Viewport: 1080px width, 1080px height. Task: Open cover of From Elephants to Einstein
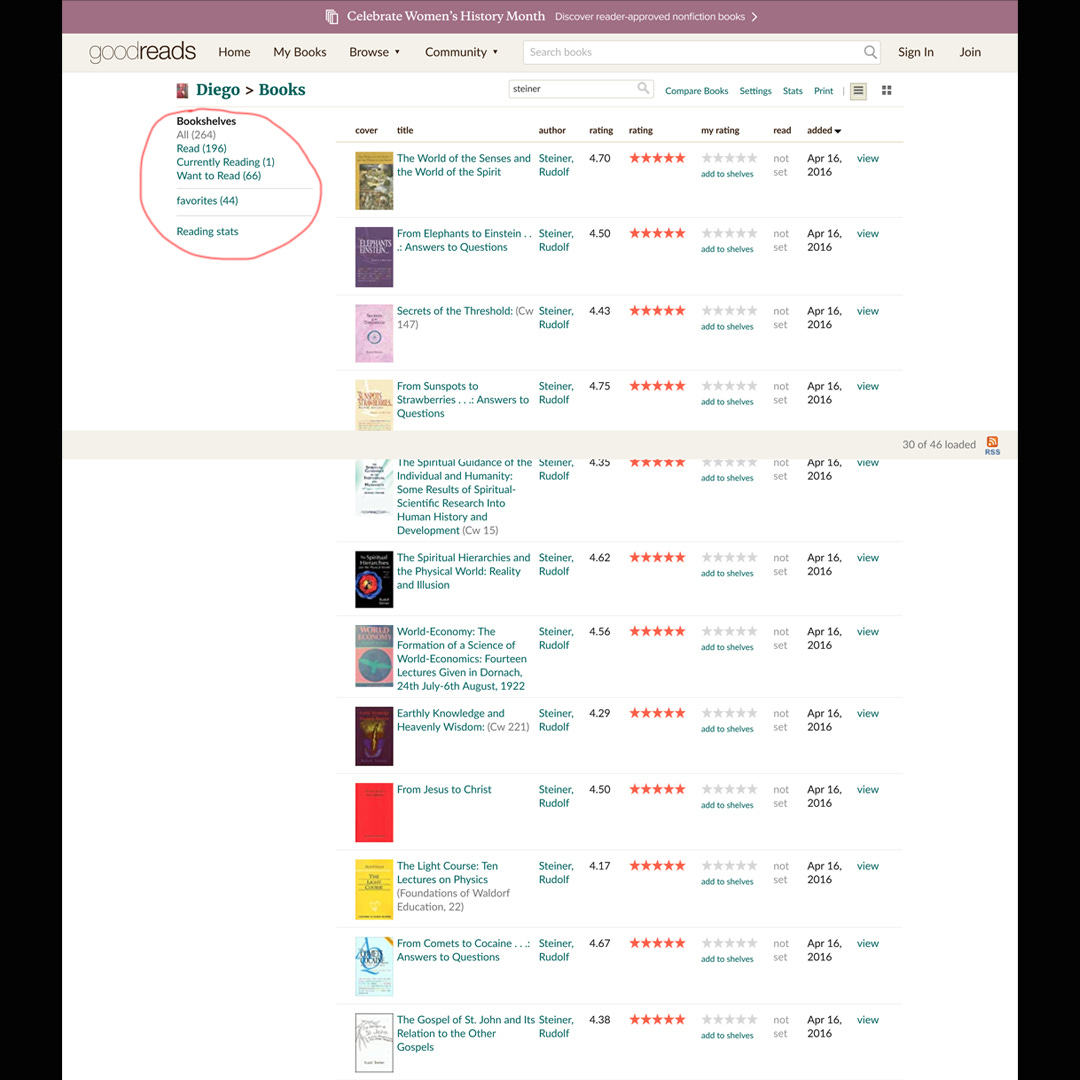click(x=374, y=257)
